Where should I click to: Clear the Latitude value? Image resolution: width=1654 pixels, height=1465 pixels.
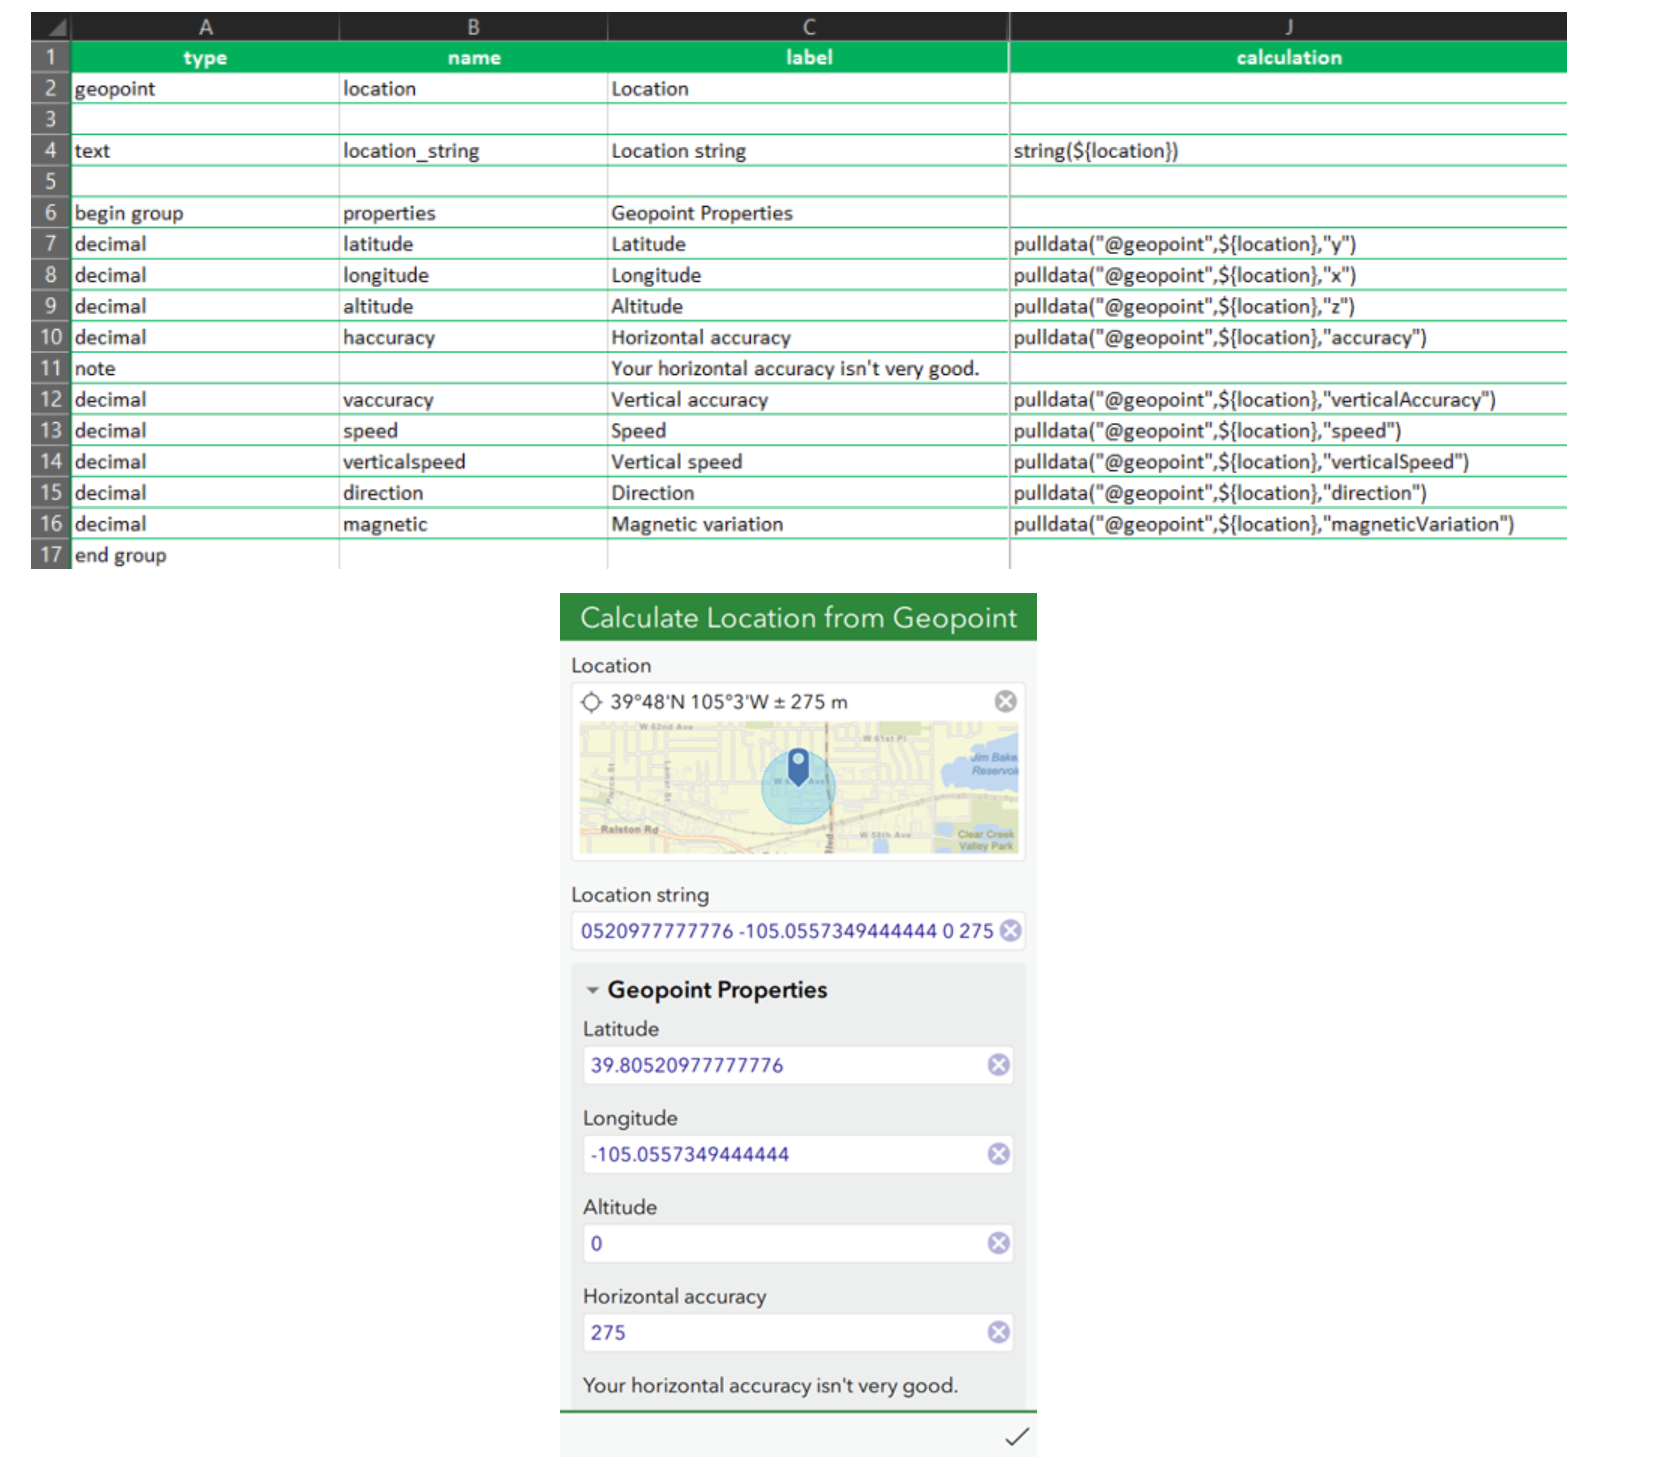coord(997,1064)
